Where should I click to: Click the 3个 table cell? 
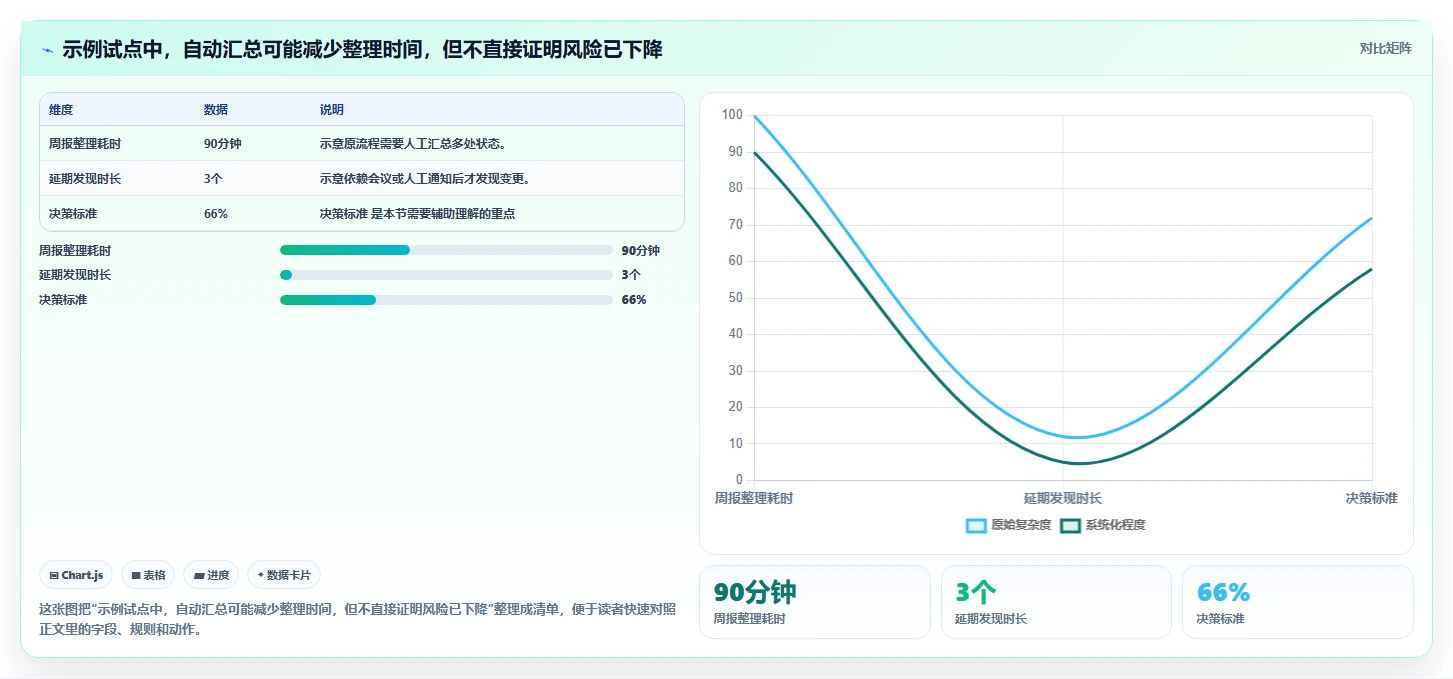tap(213, 179)
